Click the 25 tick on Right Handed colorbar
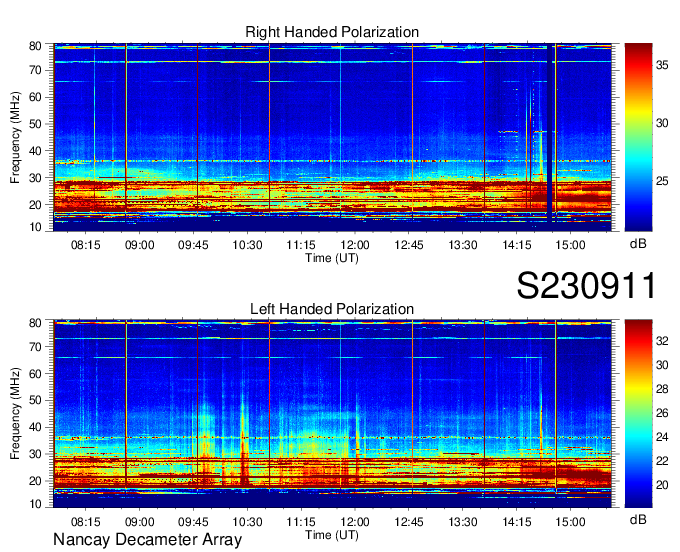680x552 pixels. click(662, 181)
